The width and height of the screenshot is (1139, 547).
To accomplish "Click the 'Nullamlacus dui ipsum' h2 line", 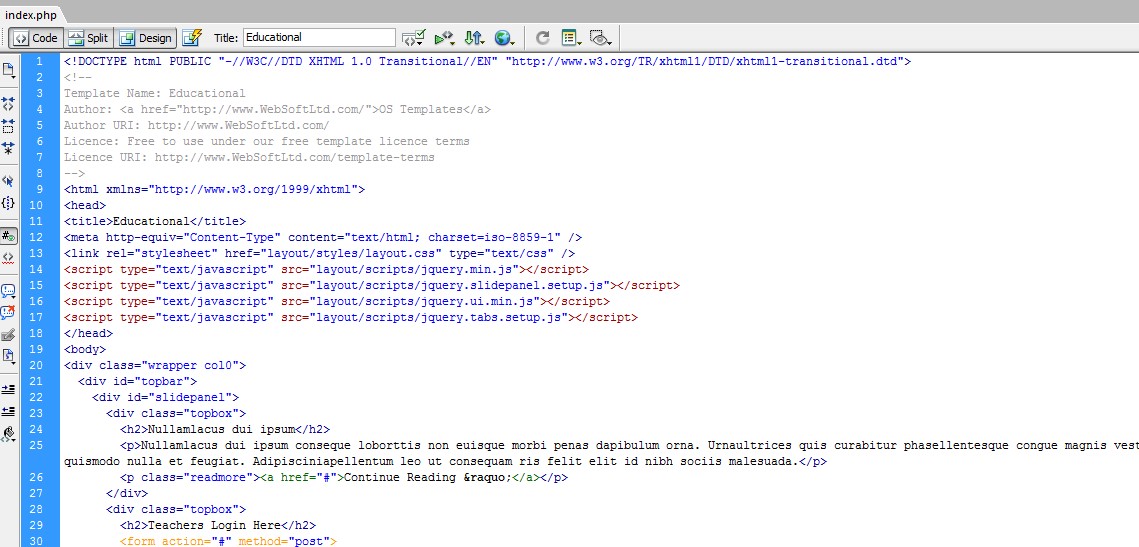I will coord(225,429).
